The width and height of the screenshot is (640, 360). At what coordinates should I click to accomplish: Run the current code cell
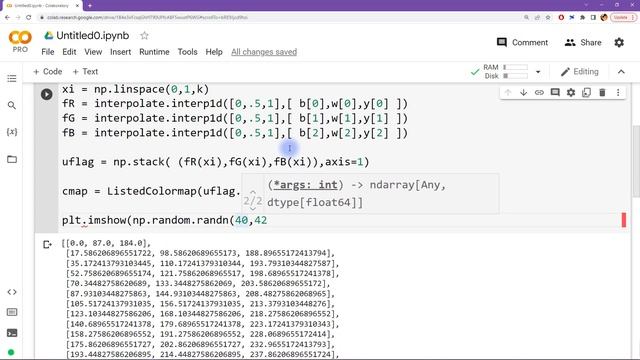[x=47, y=94]
